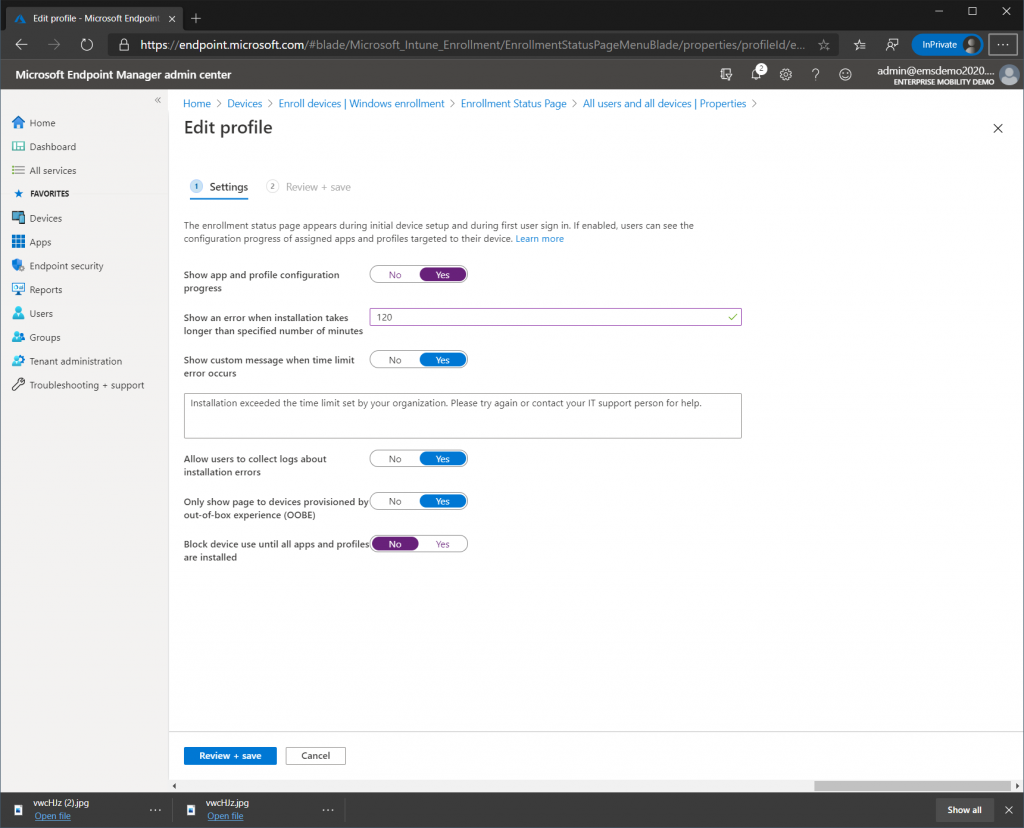1024x828 pixels.
Task: Add this page to favorites star
Action: click(824, 44)
